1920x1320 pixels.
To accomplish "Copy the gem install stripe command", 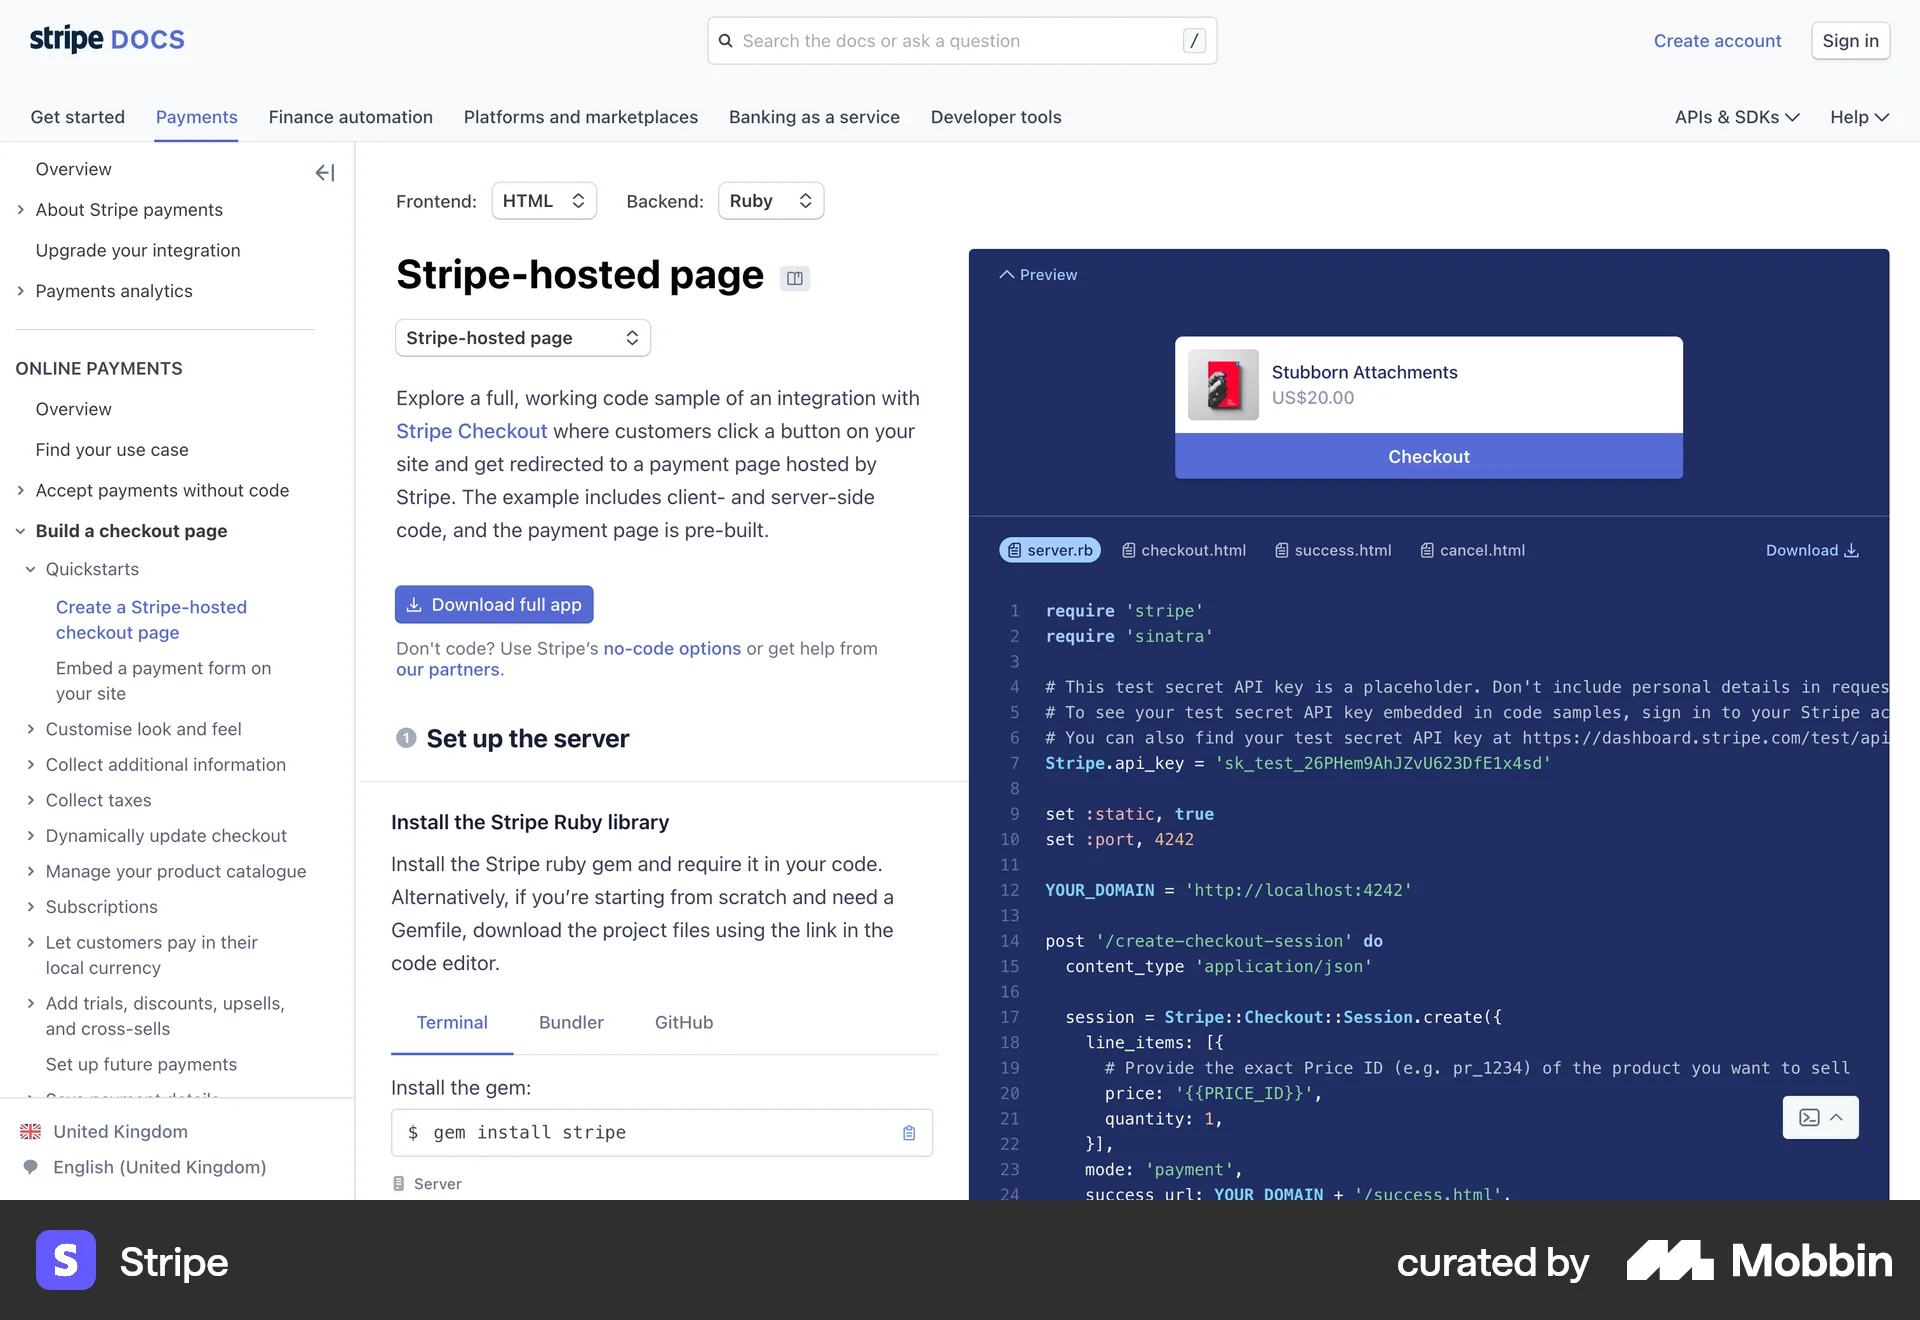I will click(908, 1132).
